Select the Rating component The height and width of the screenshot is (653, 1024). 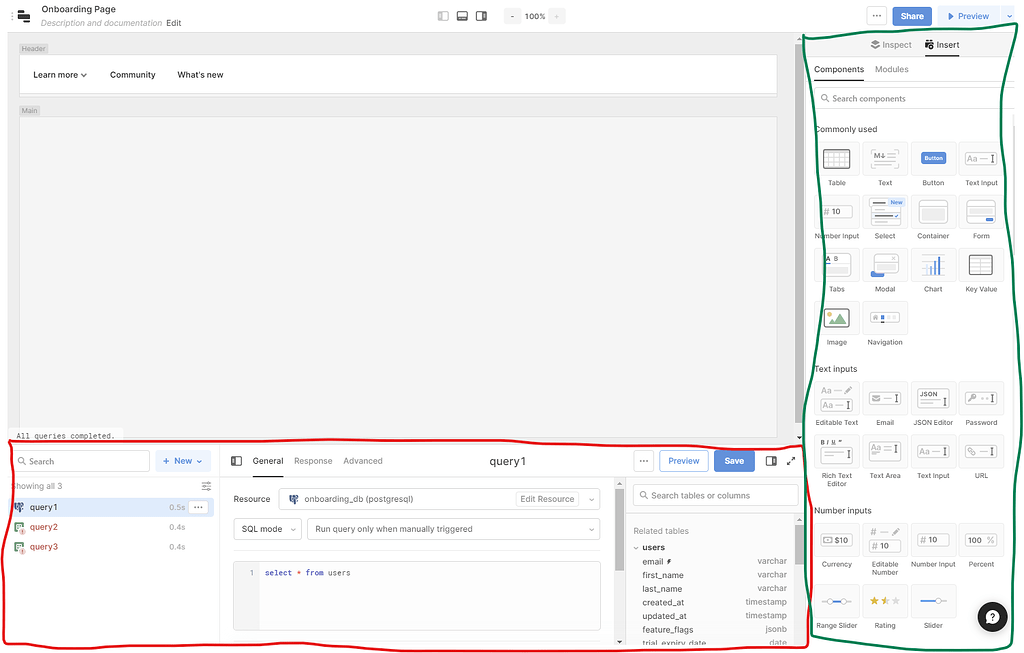[884, 600]
